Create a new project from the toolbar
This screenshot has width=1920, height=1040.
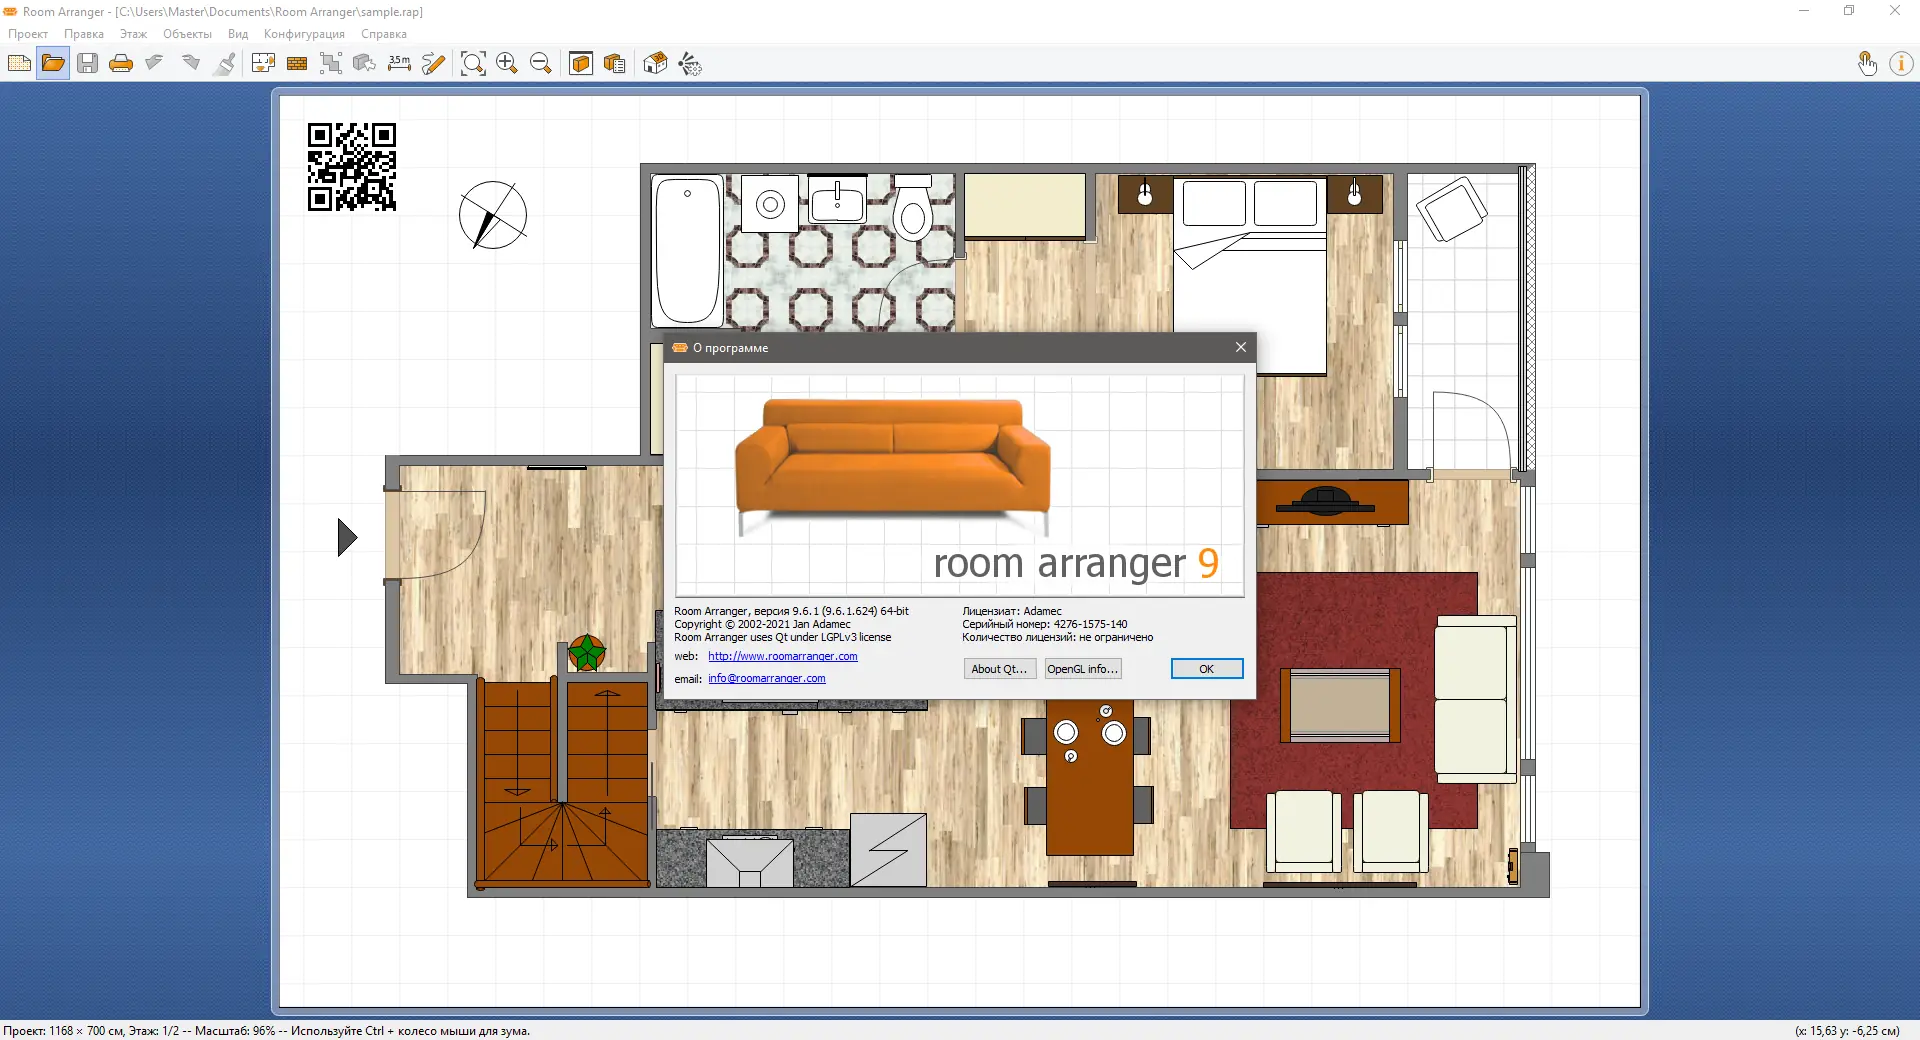click(x=19, y=64)
